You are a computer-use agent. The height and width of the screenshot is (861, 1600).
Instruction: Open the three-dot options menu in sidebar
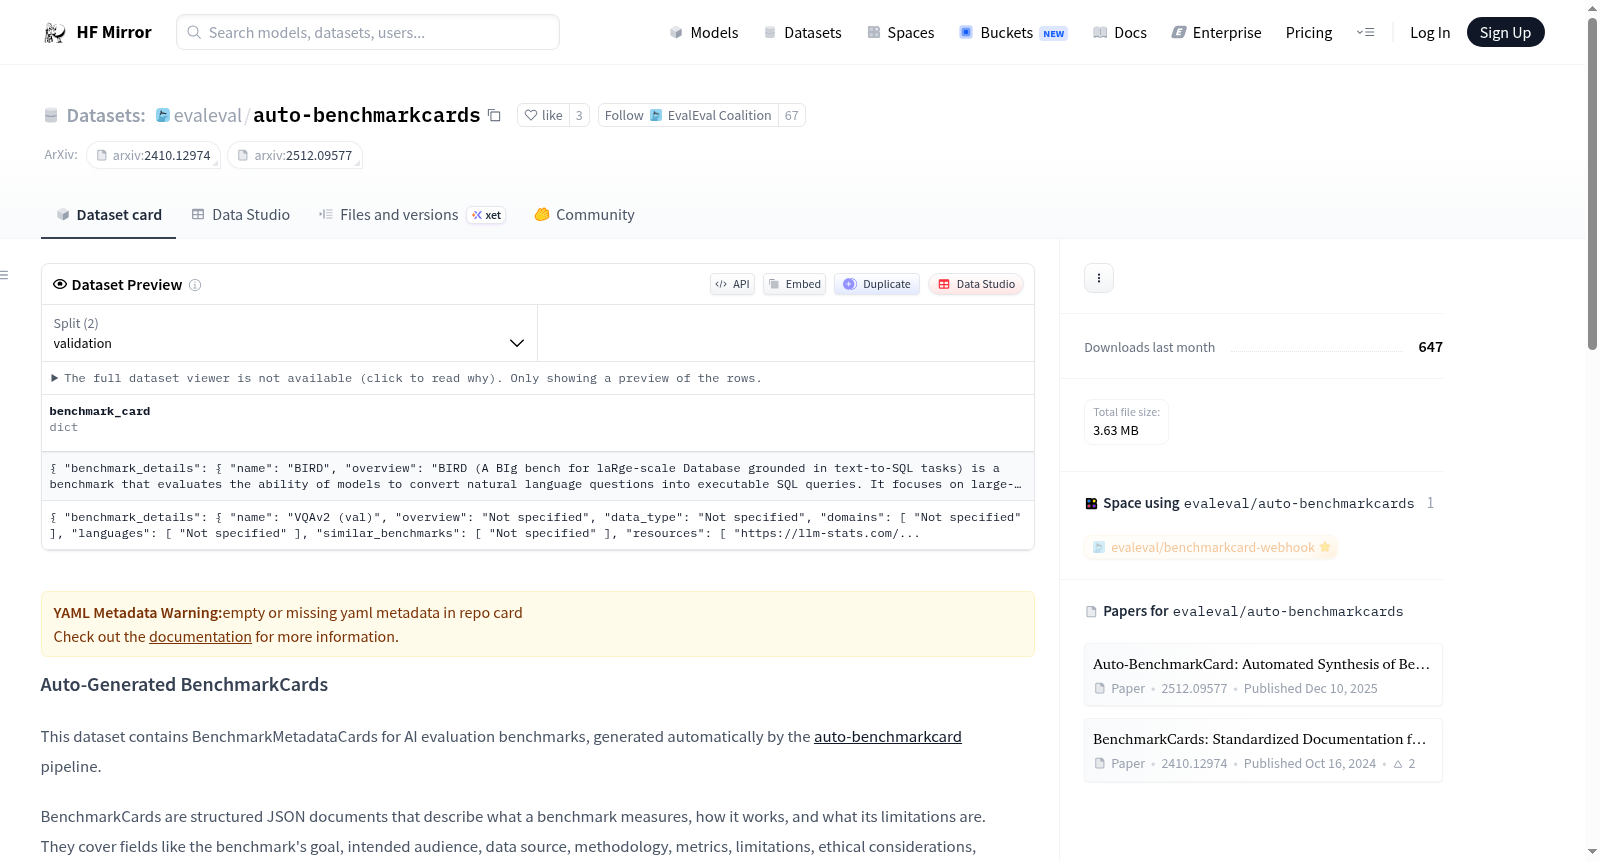[1099, 278]
